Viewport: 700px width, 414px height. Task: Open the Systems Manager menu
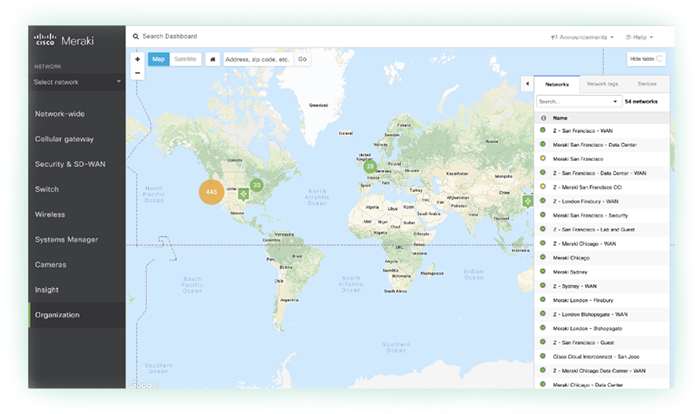tap(67, 239)
